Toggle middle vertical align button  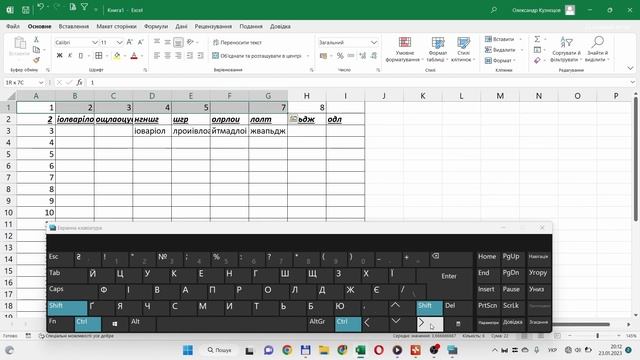(168, 42)
